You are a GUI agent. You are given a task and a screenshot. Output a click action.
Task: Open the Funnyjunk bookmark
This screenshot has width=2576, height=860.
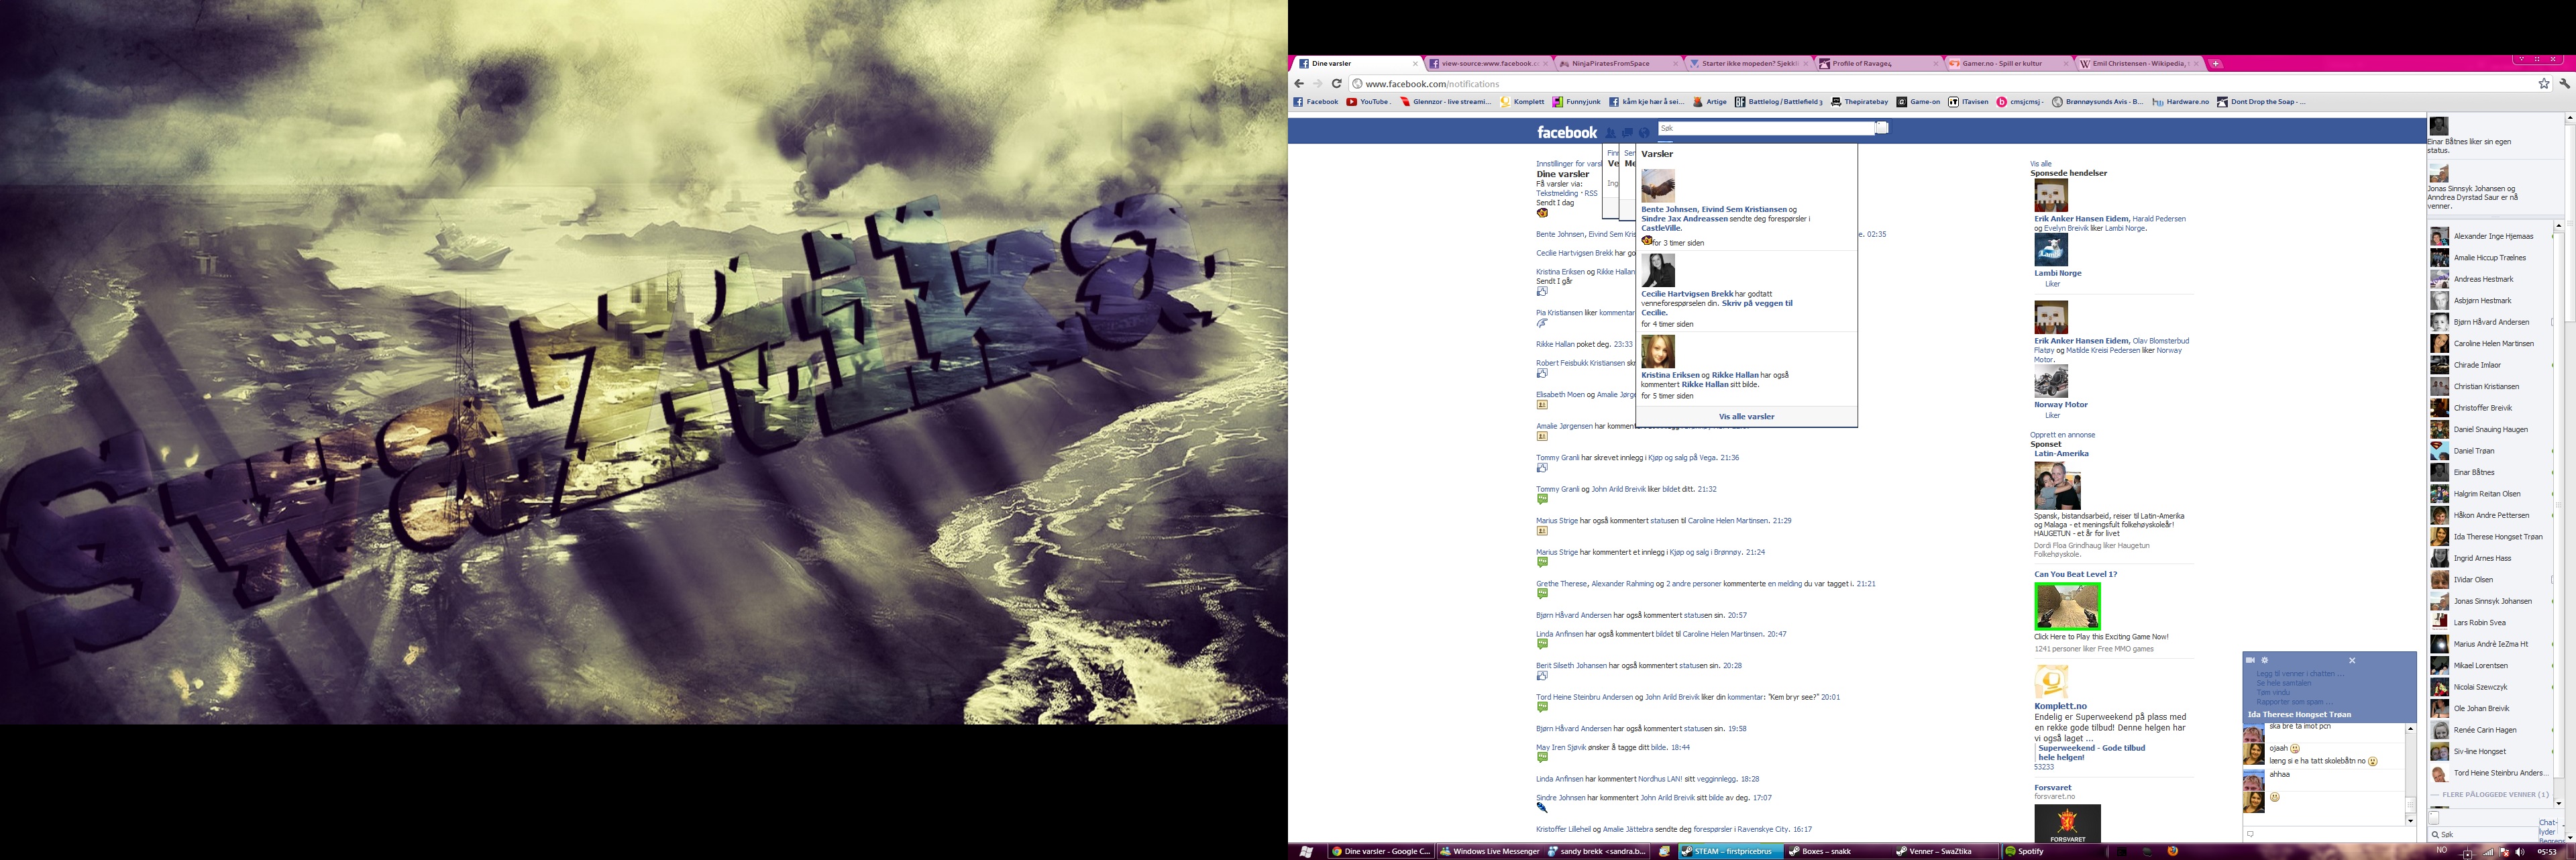[x=1576, y=102]
